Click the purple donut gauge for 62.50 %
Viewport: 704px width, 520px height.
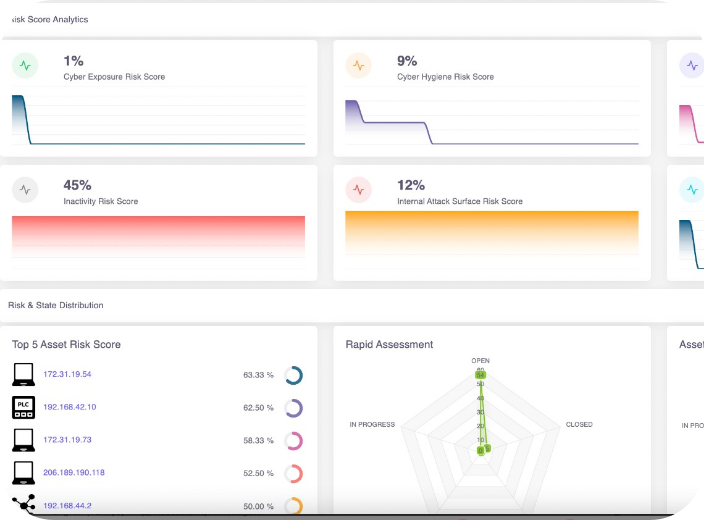[x=294, y=408]
